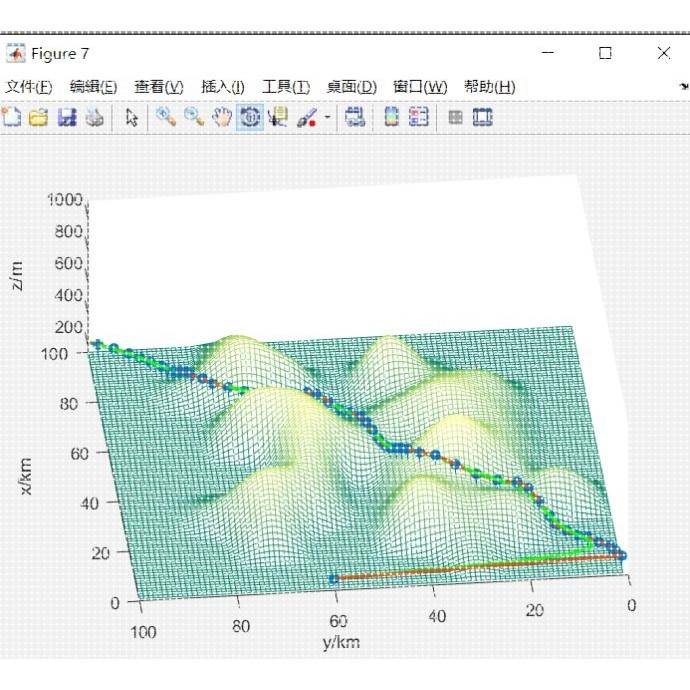Hide plot tools using the toolbar icon
This screenshot has height=690, width=690.
(455, 117)
